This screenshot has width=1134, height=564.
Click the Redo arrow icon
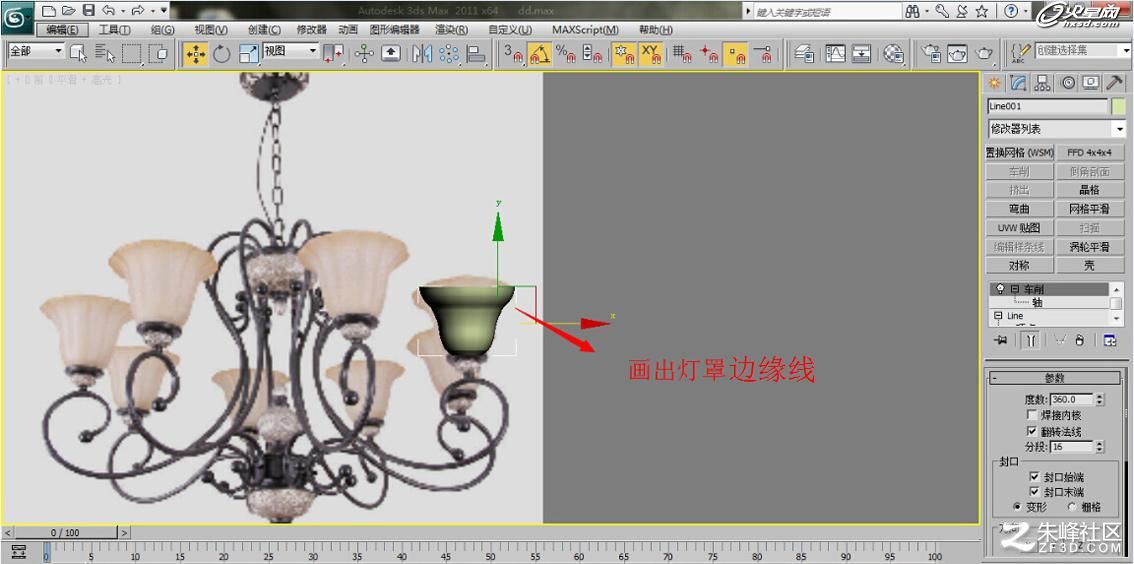pos(137,11)
